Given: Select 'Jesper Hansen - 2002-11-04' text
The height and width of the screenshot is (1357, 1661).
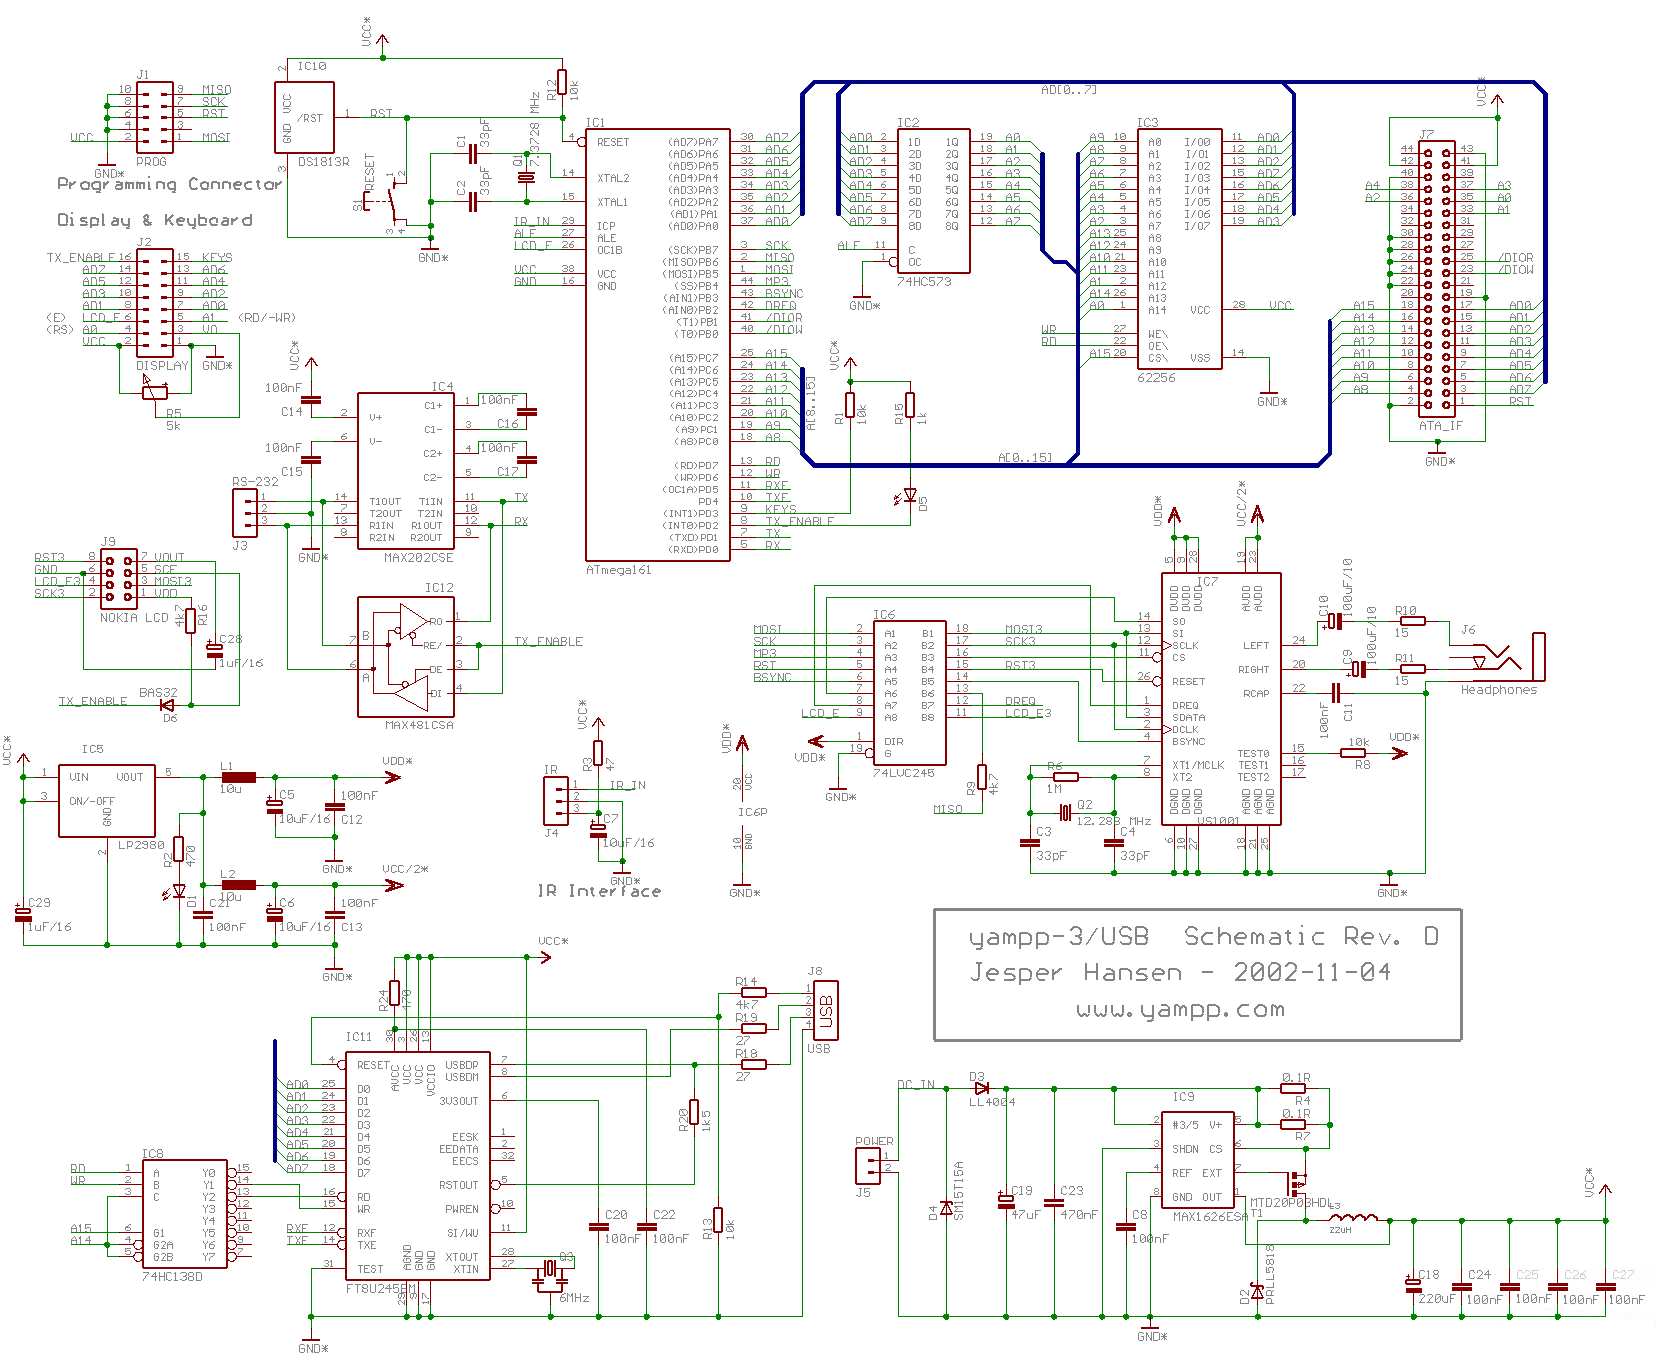Looking at the screenshot, I should pyautogui.click(x=1180, y=972).
